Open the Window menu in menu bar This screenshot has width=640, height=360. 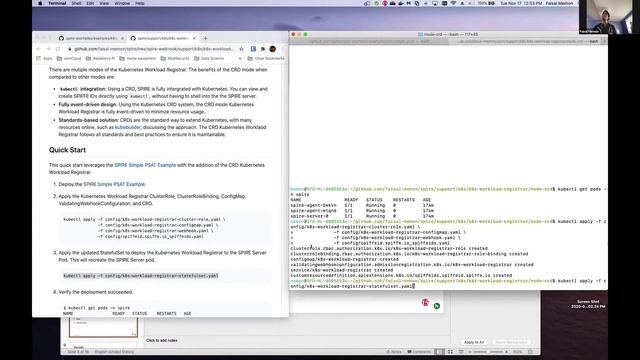point(122,3)
